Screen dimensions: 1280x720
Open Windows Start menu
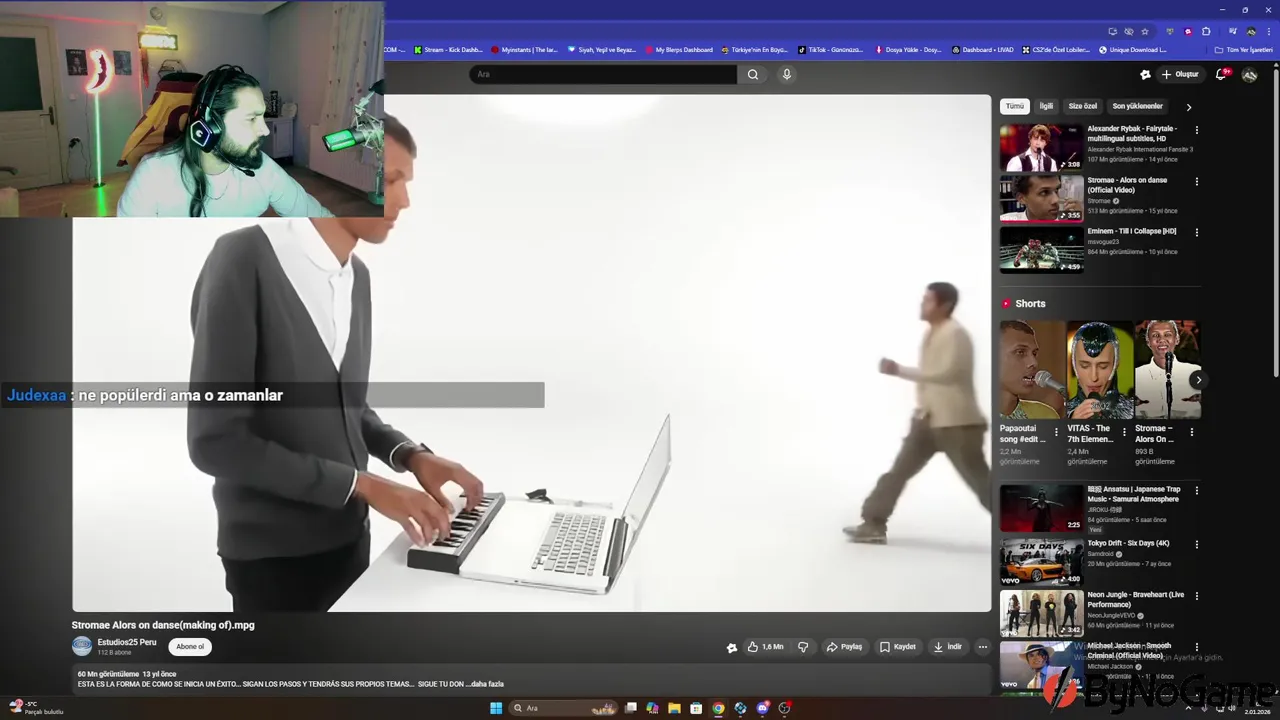point(496,708)
